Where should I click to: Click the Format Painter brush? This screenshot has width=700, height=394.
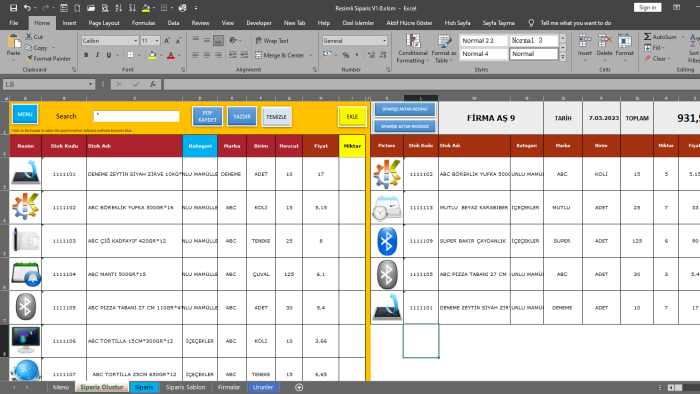pos(29,58)
